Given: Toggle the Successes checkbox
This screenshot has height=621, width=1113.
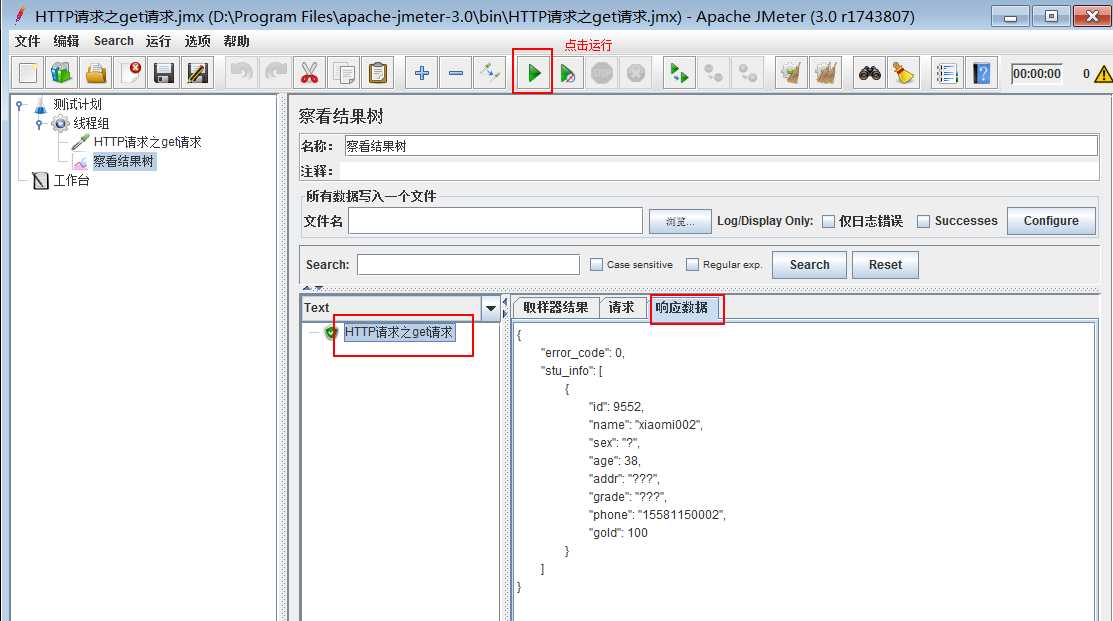Looking at the screenshot, I should click(923, 221).
